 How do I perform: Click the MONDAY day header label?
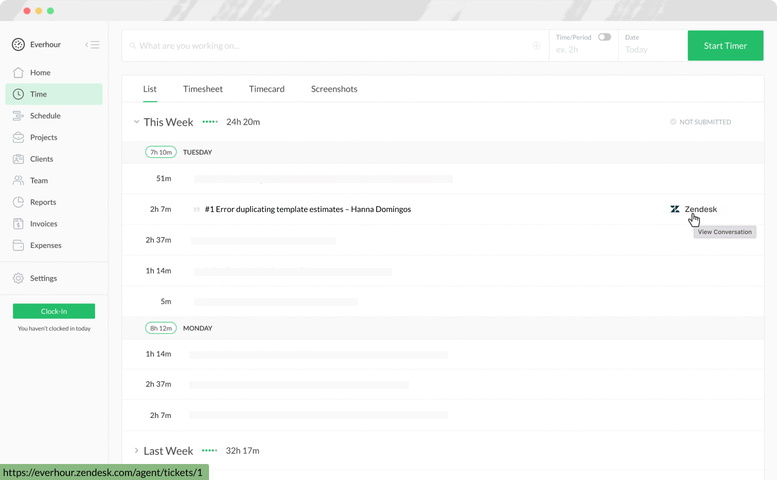pos(197,328)
